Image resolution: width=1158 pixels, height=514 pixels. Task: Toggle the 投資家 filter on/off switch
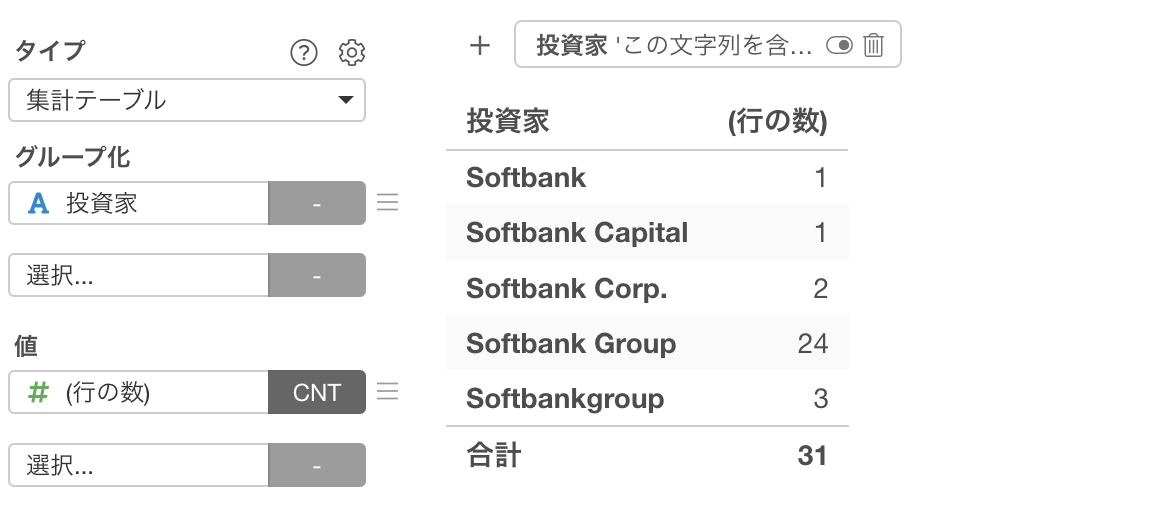coord(839,46)
